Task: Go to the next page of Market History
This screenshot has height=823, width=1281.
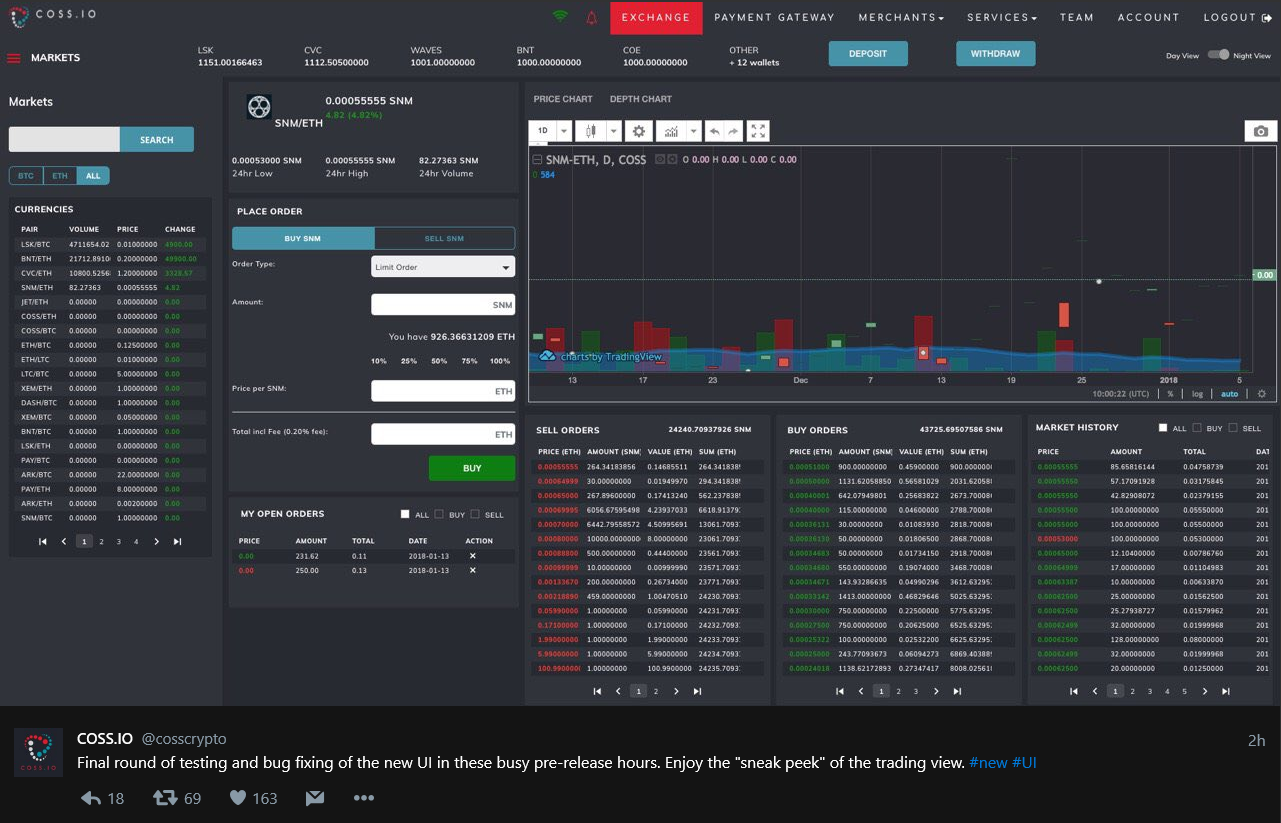Action: (1205, 691)
